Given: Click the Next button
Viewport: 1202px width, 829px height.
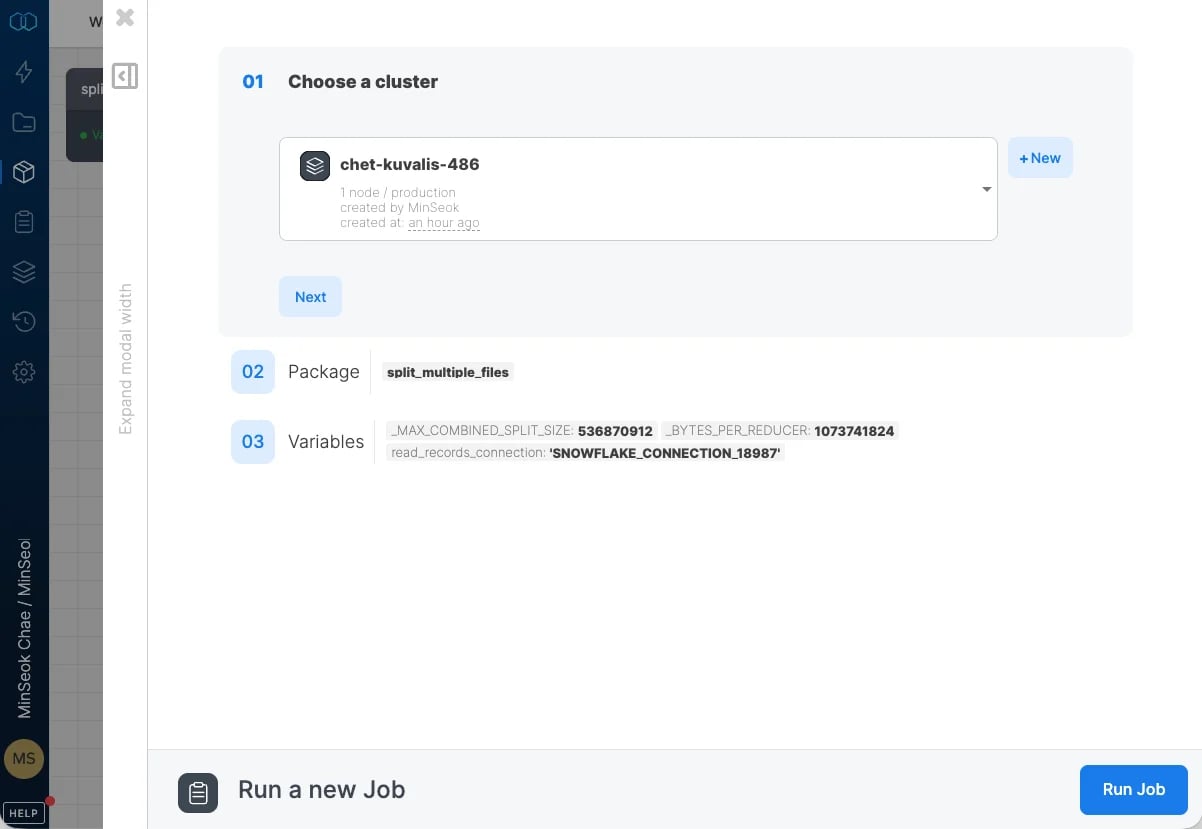Looking at the screenshot, I should pos(310,297).
